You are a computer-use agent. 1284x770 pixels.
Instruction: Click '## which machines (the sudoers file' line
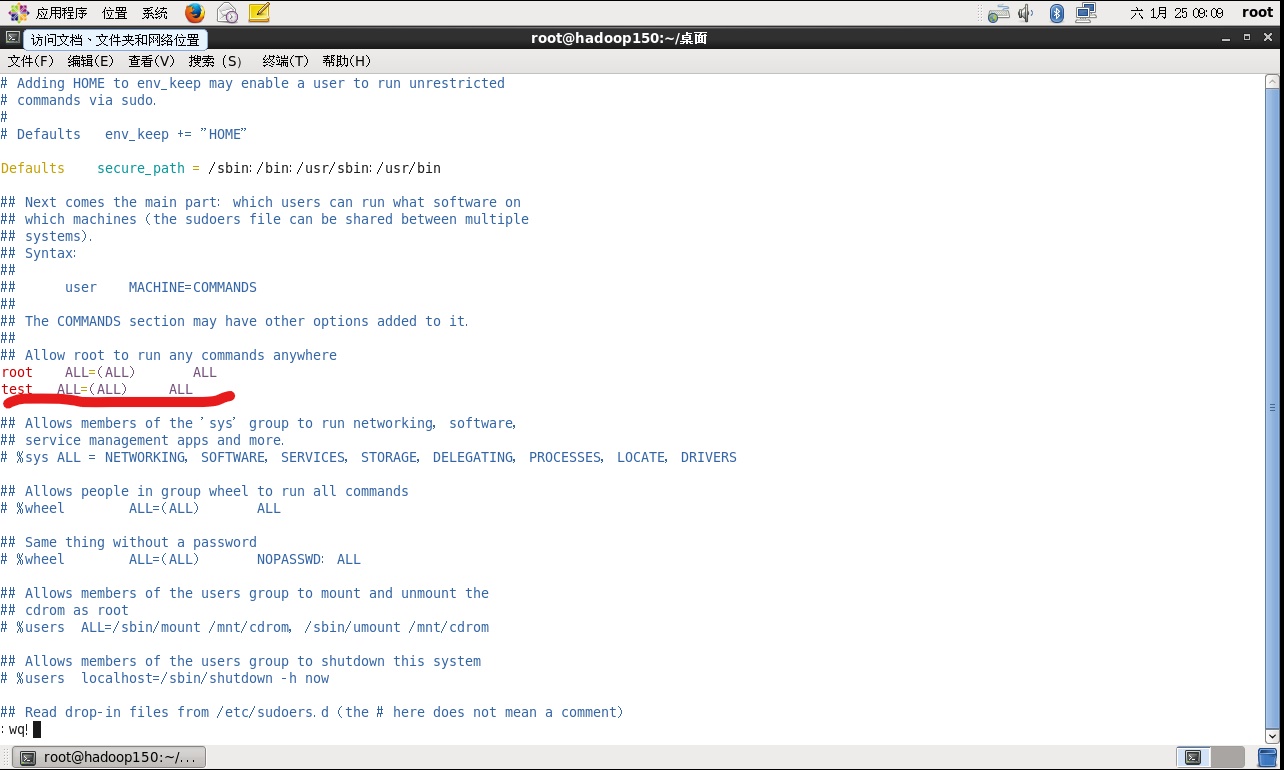pos(264,219)
